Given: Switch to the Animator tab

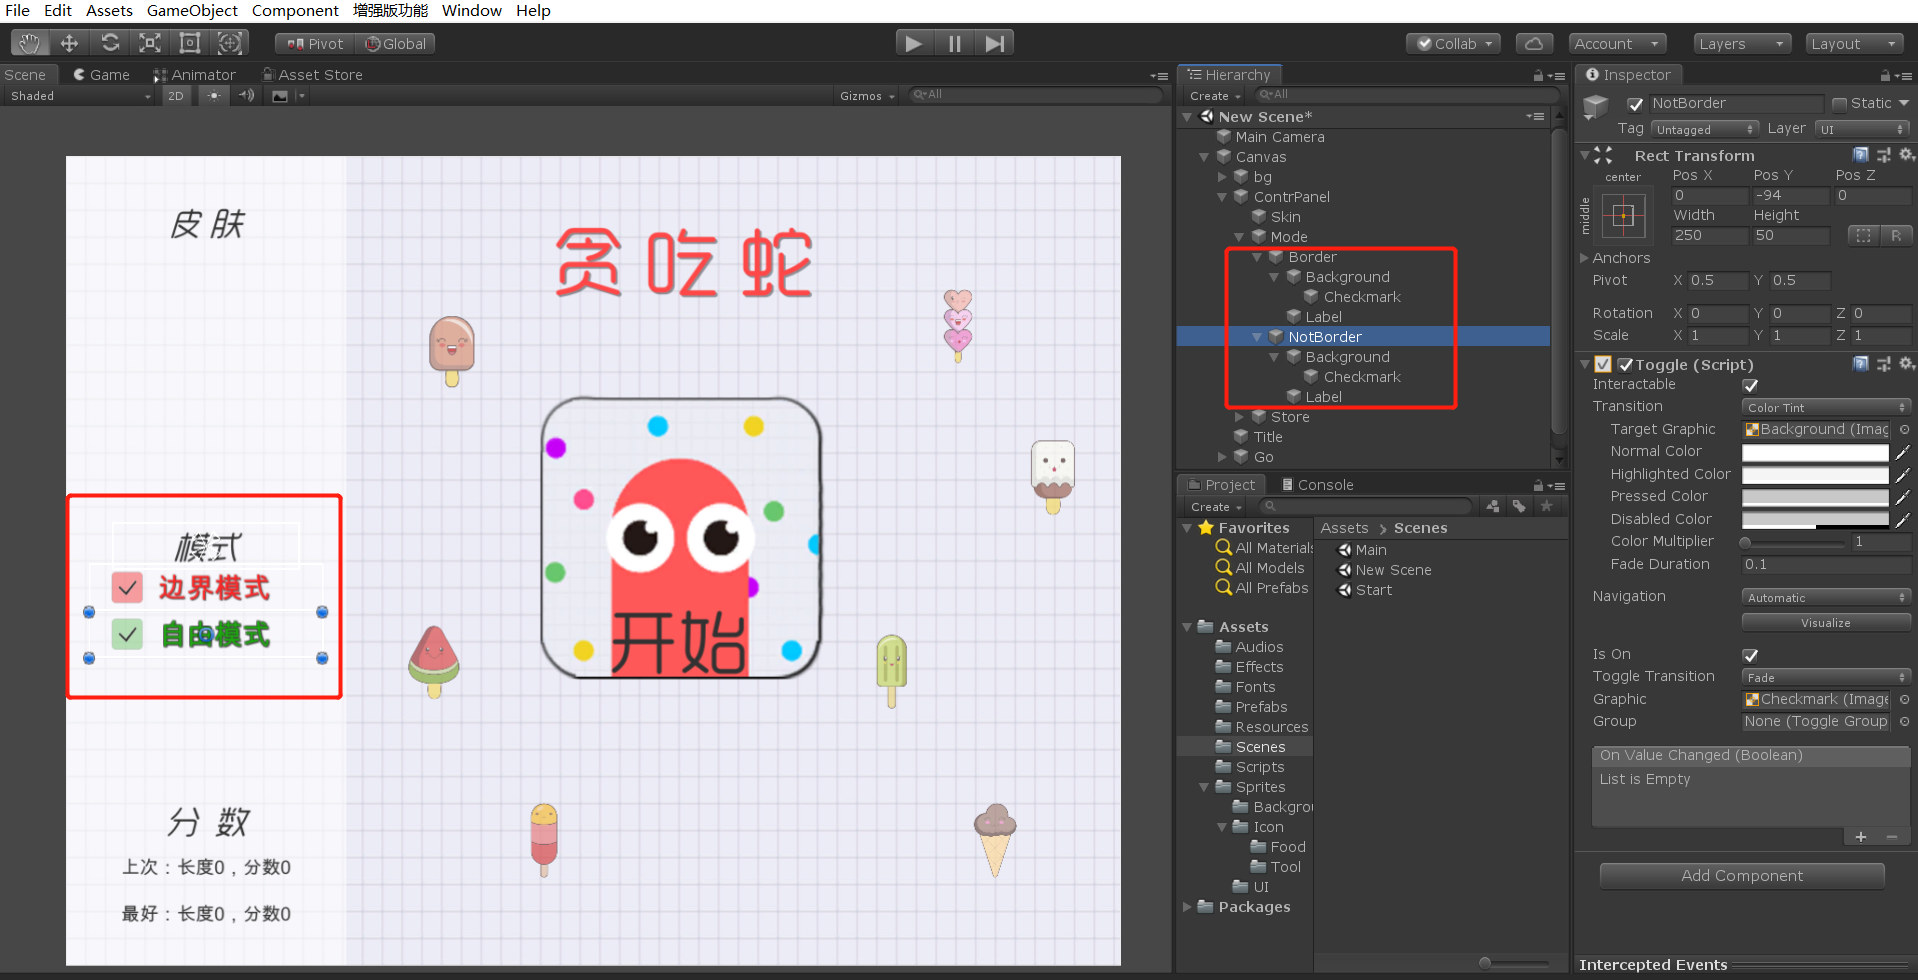Looking at the screenshot, I should pyautogui.click(x=194, y=75).
